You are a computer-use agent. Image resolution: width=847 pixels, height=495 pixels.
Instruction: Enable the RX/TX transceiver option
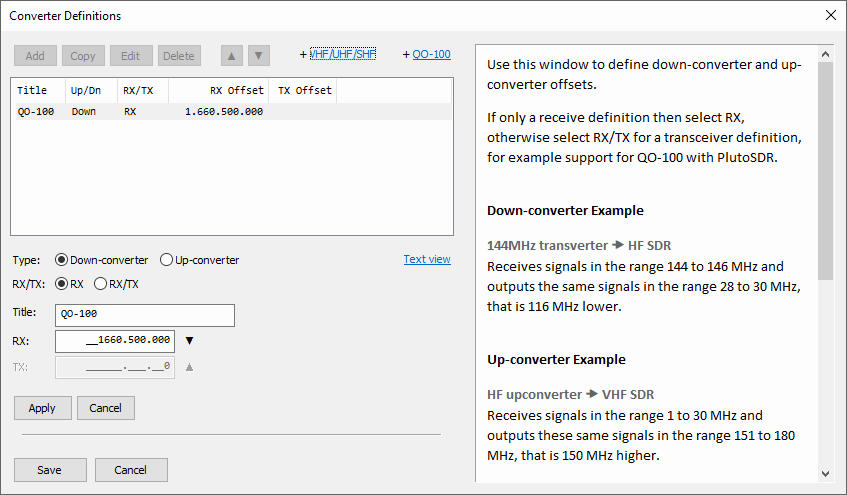coord(100,284)
